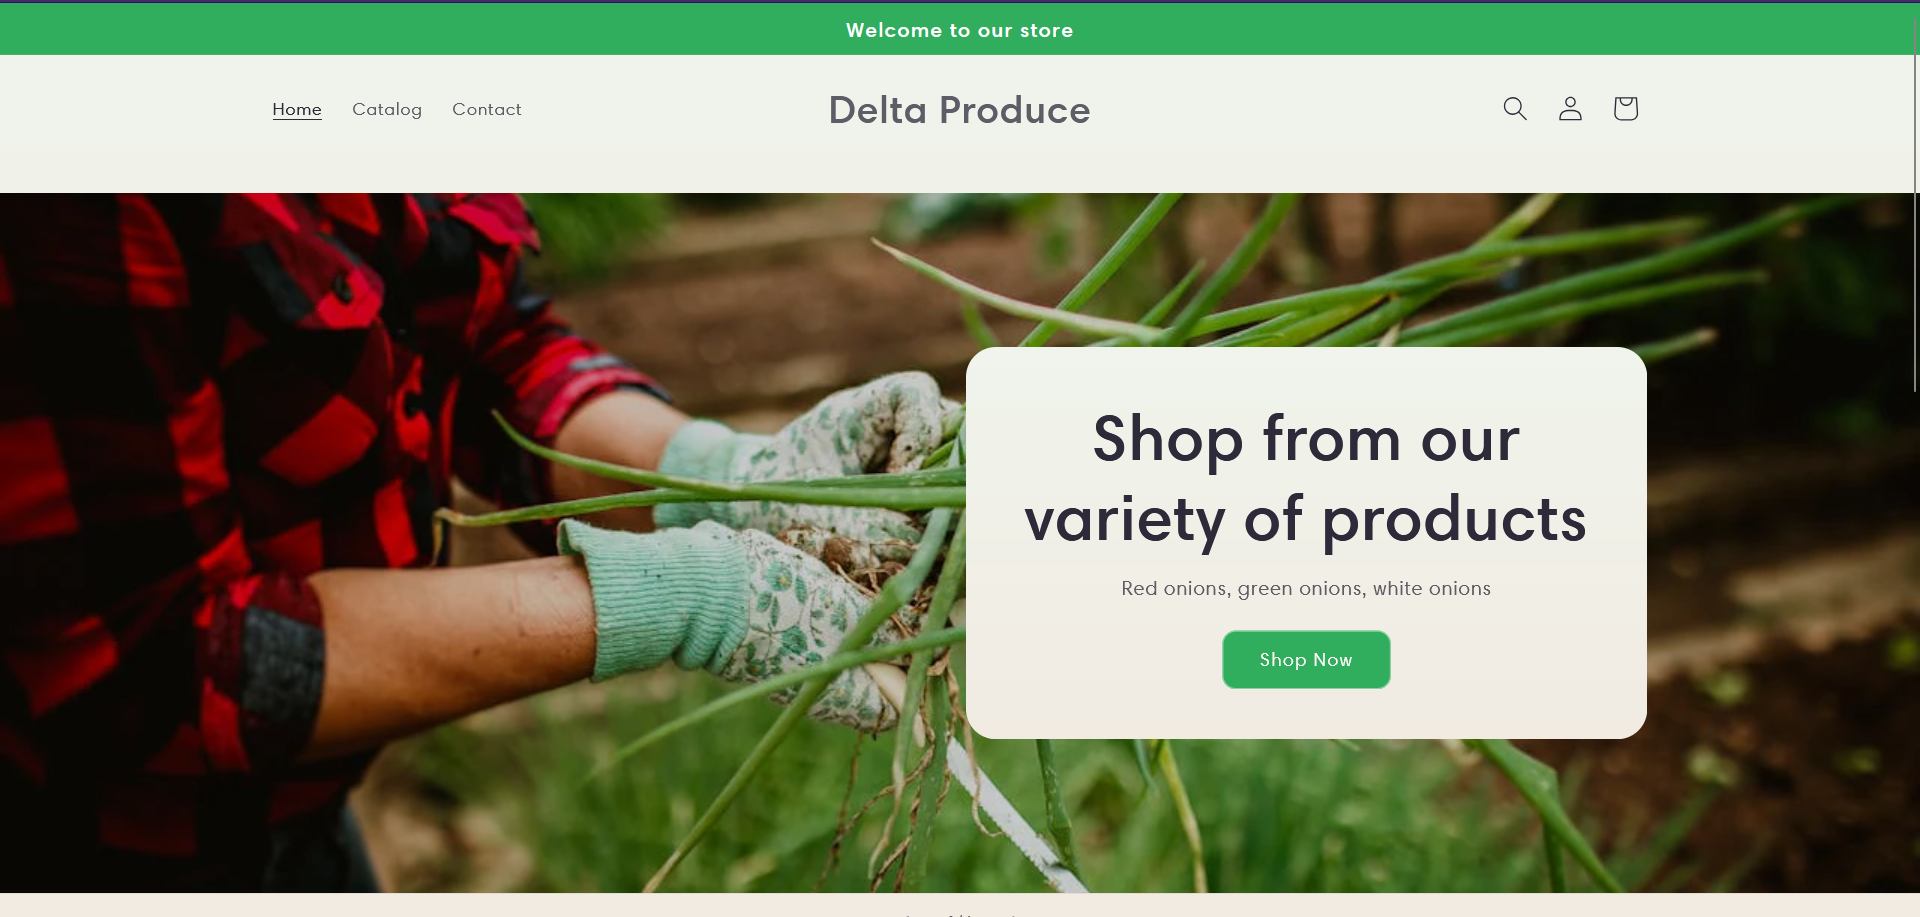Click the scrollbar track below the thumb

tap(1914, 650)
